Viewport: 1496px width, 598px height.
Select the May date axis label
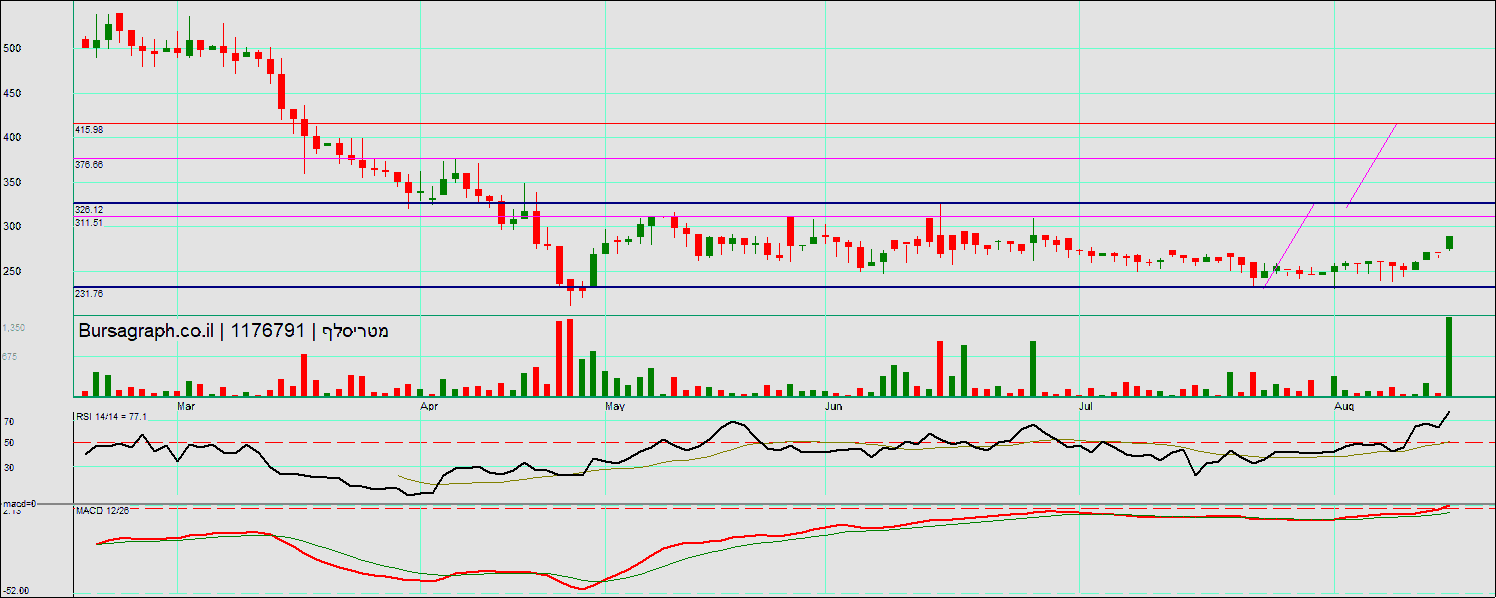(x=615, y=407)
